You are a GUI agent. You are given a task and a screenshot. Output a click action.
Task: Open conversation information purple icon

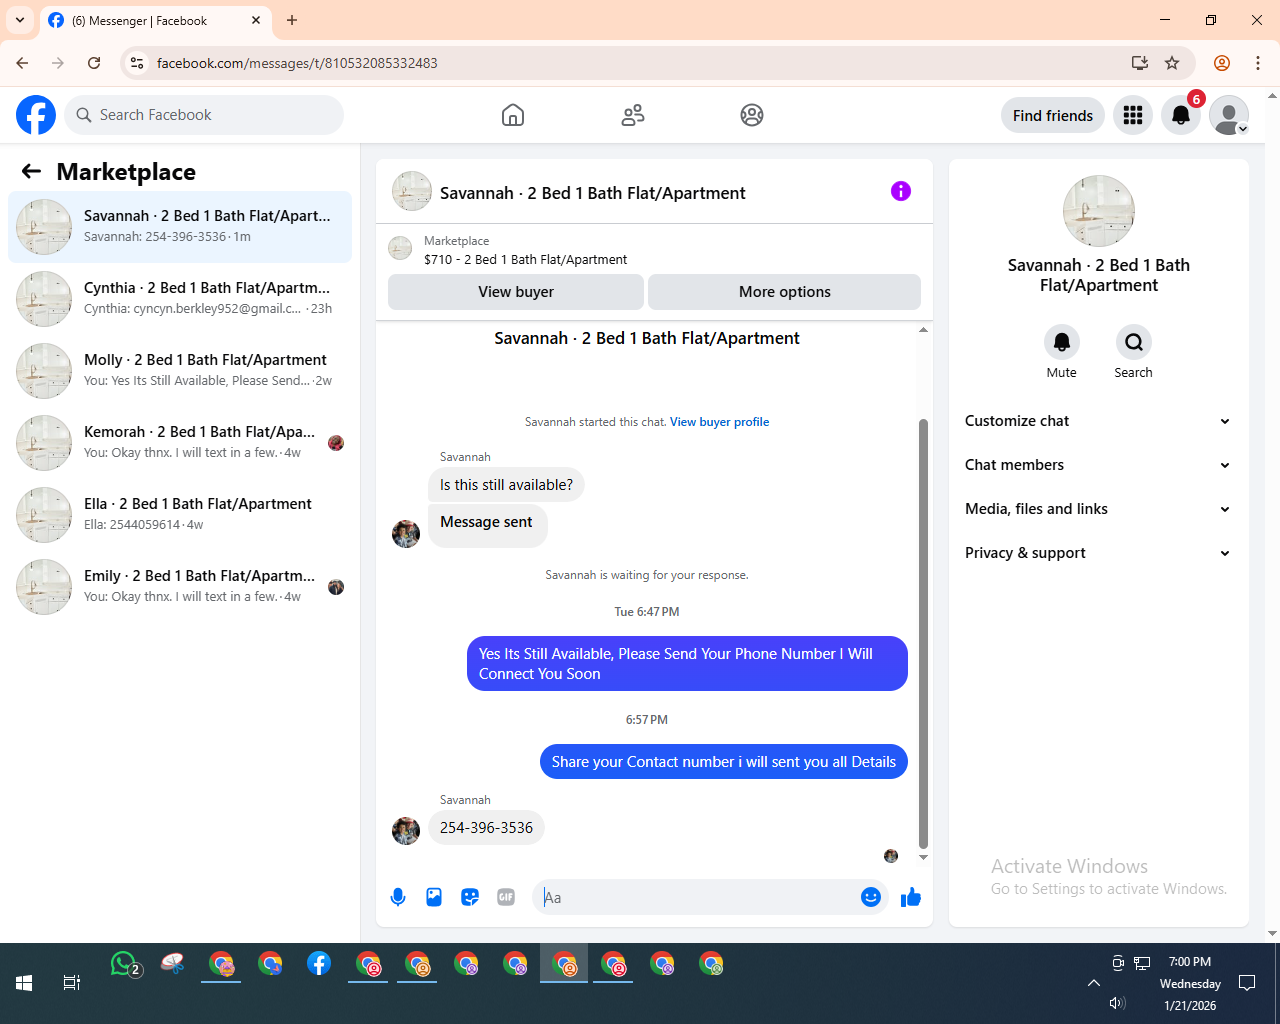pyautogui.click(x=901, y=191)
